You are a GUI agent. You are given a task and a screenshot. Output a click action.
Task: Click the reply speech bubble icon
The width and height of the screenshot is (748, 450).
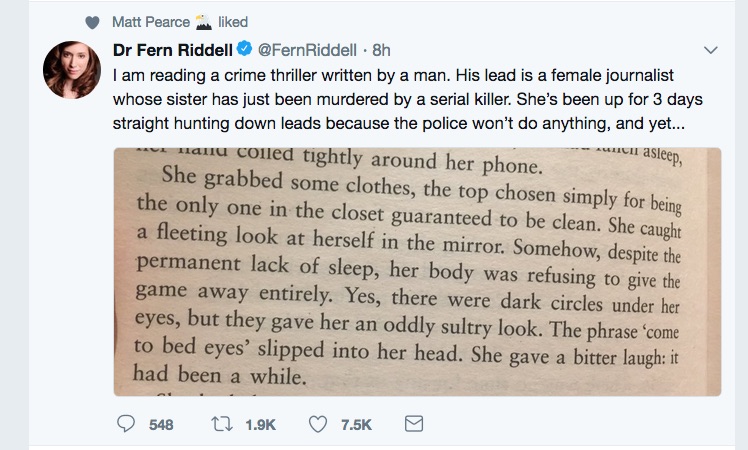point(126,424)
